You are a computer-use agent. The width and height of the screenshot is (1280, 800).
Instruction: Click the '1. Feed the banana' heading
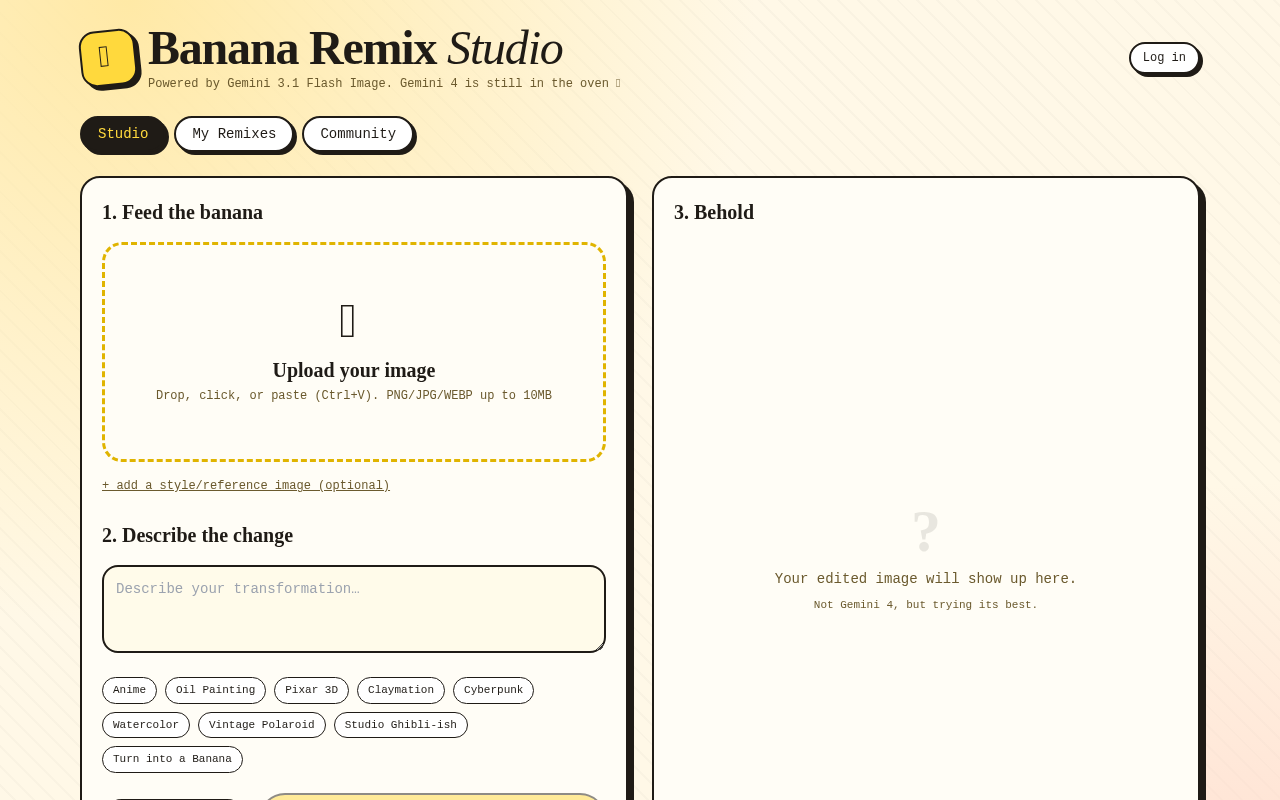point(182,212)
